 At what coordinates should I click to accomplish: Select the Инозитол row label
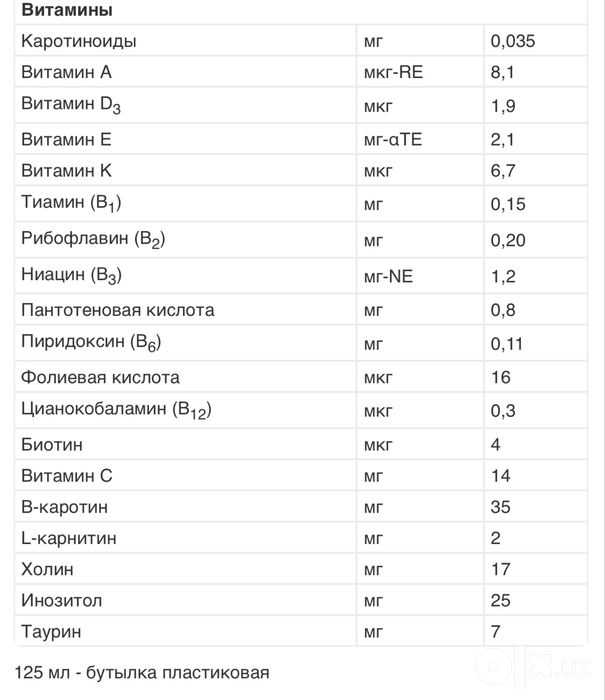[62, 601]
